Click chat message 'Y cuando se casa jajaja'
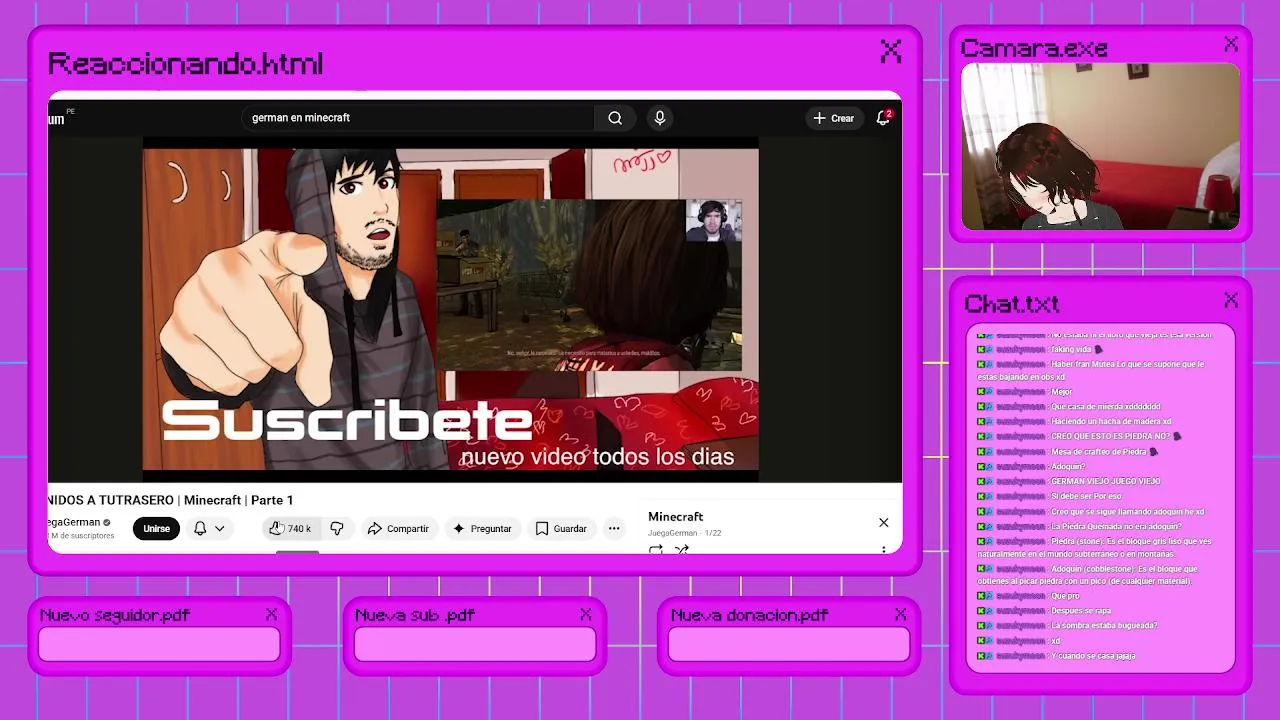Screen dimensions: 1280x720 (1093, 656)
